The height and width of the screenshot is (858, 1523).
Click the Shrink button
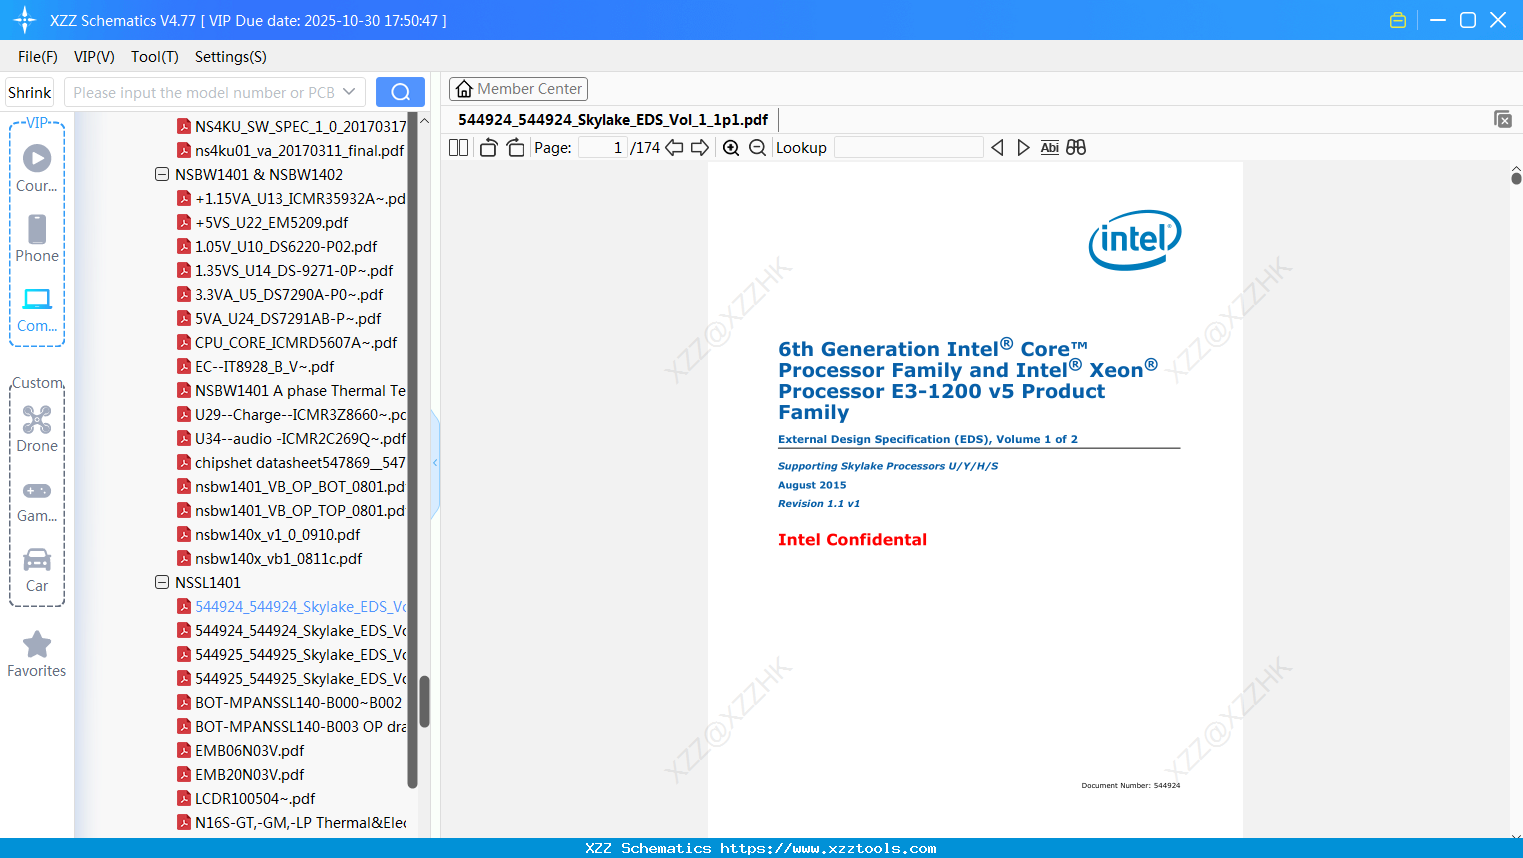pos(30,92)
